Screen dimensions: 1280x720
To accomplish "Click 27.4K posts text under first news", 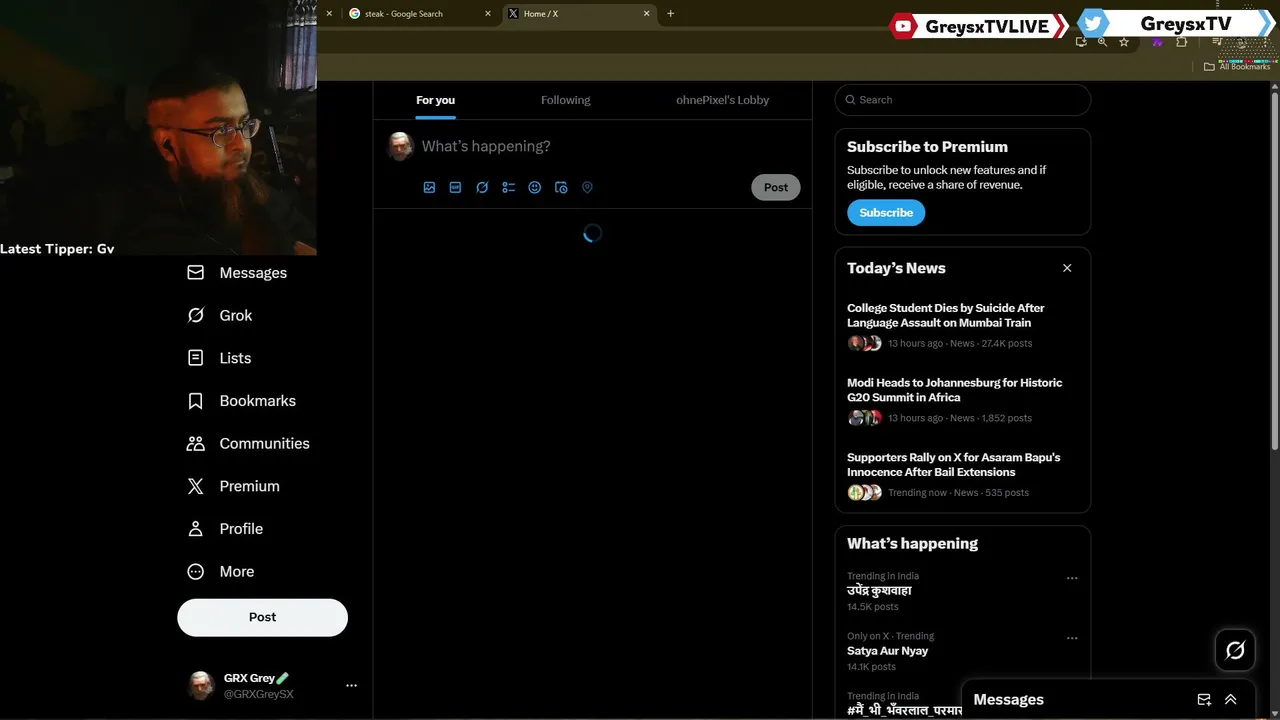I will 1007,343.
